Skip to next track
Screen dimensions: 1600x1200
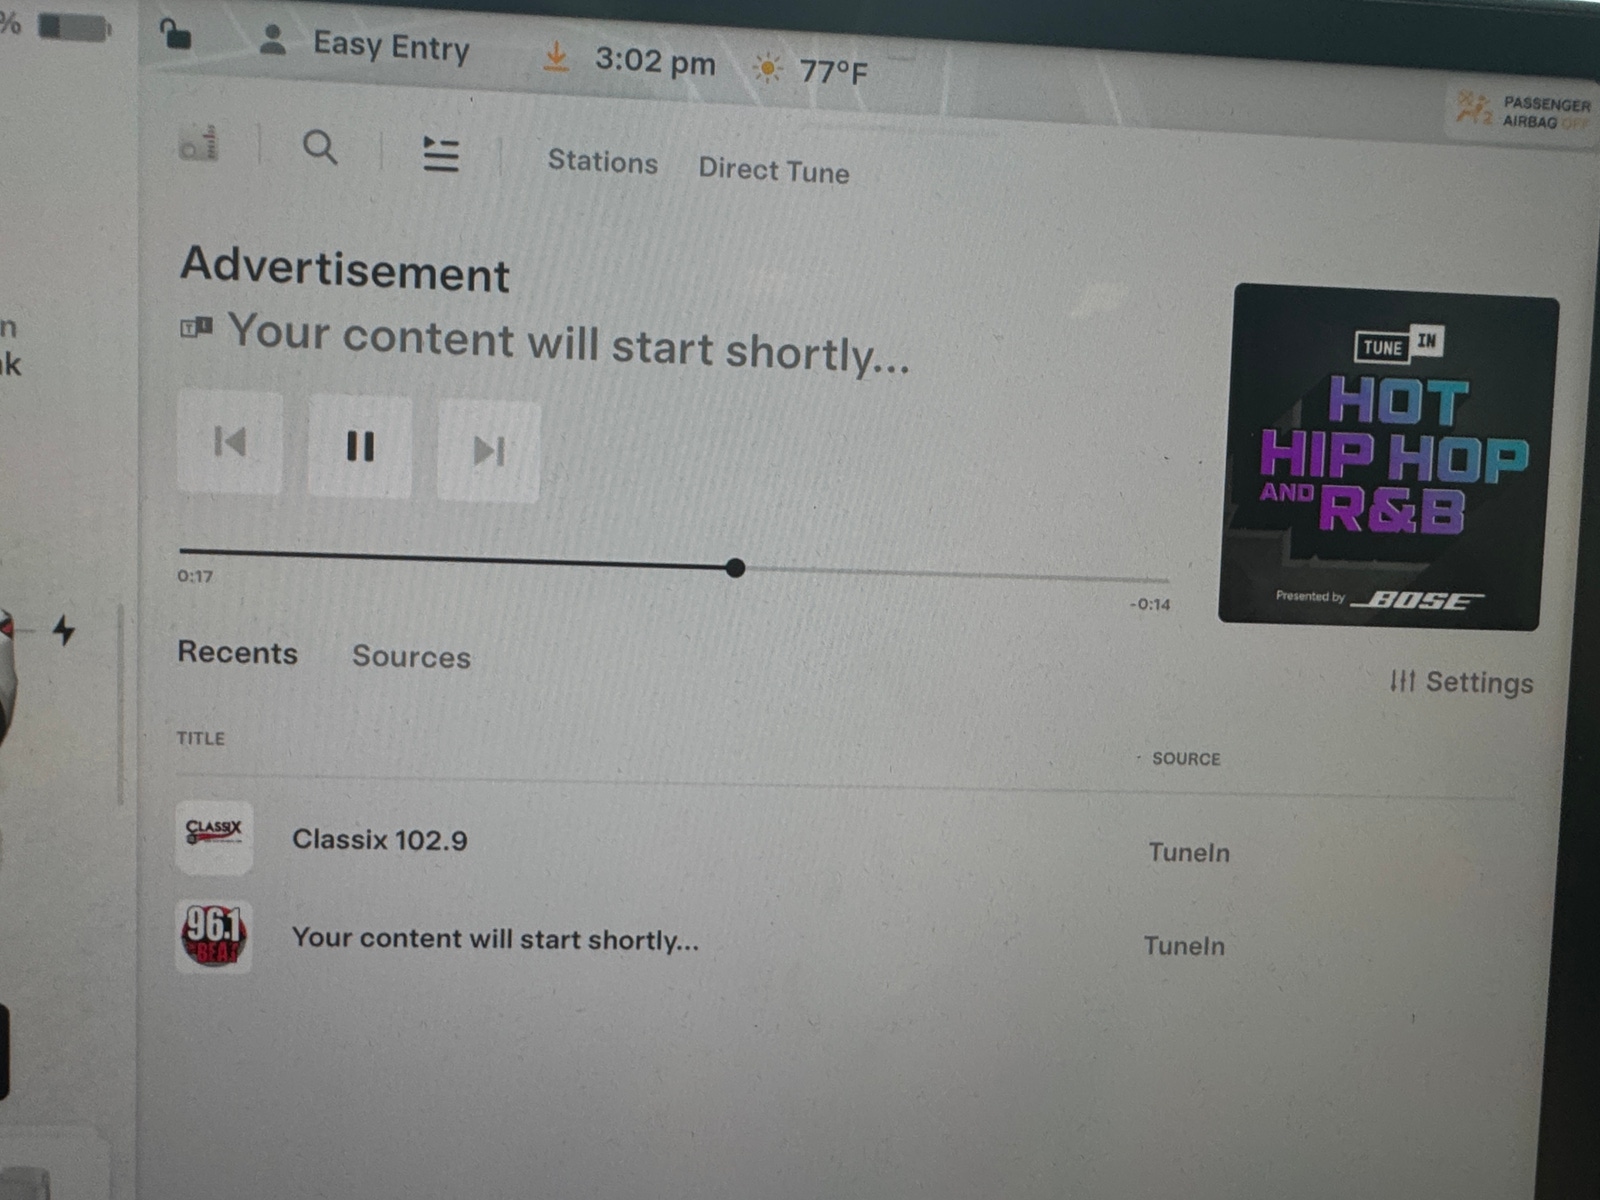pyautogui.click(x=489, y=451)
